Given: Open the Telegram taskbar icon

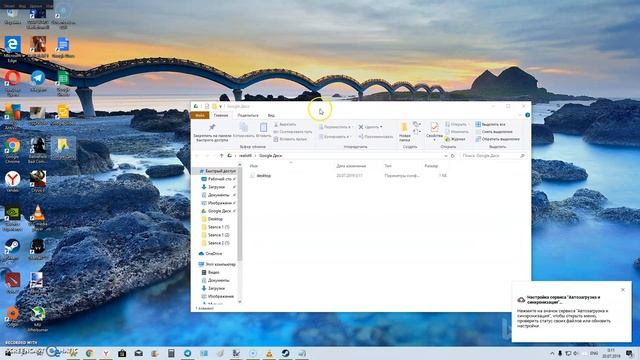Looking at the screenshot, I should pyautogui.click(x=187, y=353).
